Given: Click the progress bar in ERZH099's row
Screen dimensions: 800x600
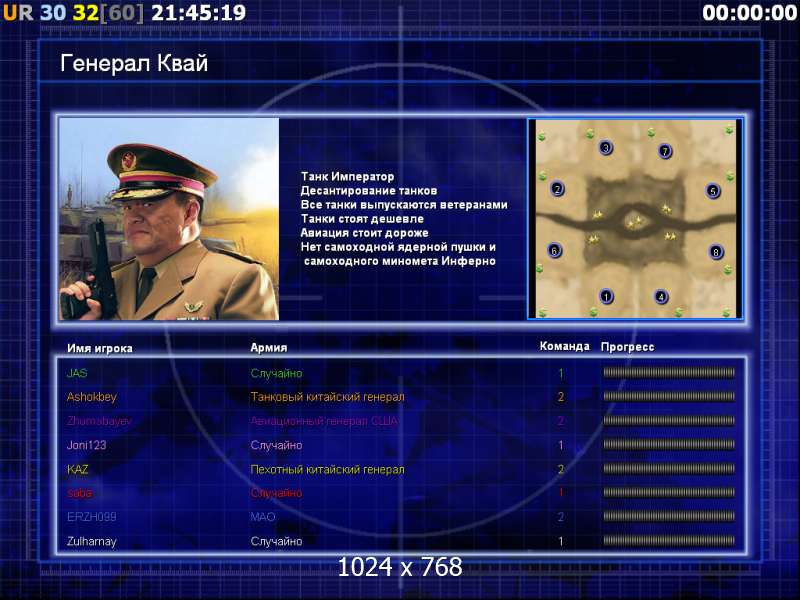Looking at the screenshot, I should (x=669, y=516).
